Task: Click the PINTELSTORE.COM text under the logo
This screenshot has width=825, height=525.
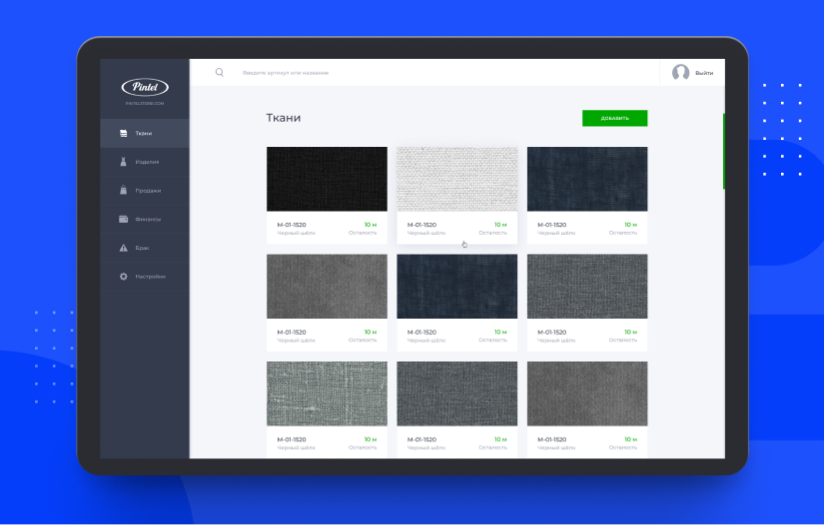Action: tap(145, 104)
